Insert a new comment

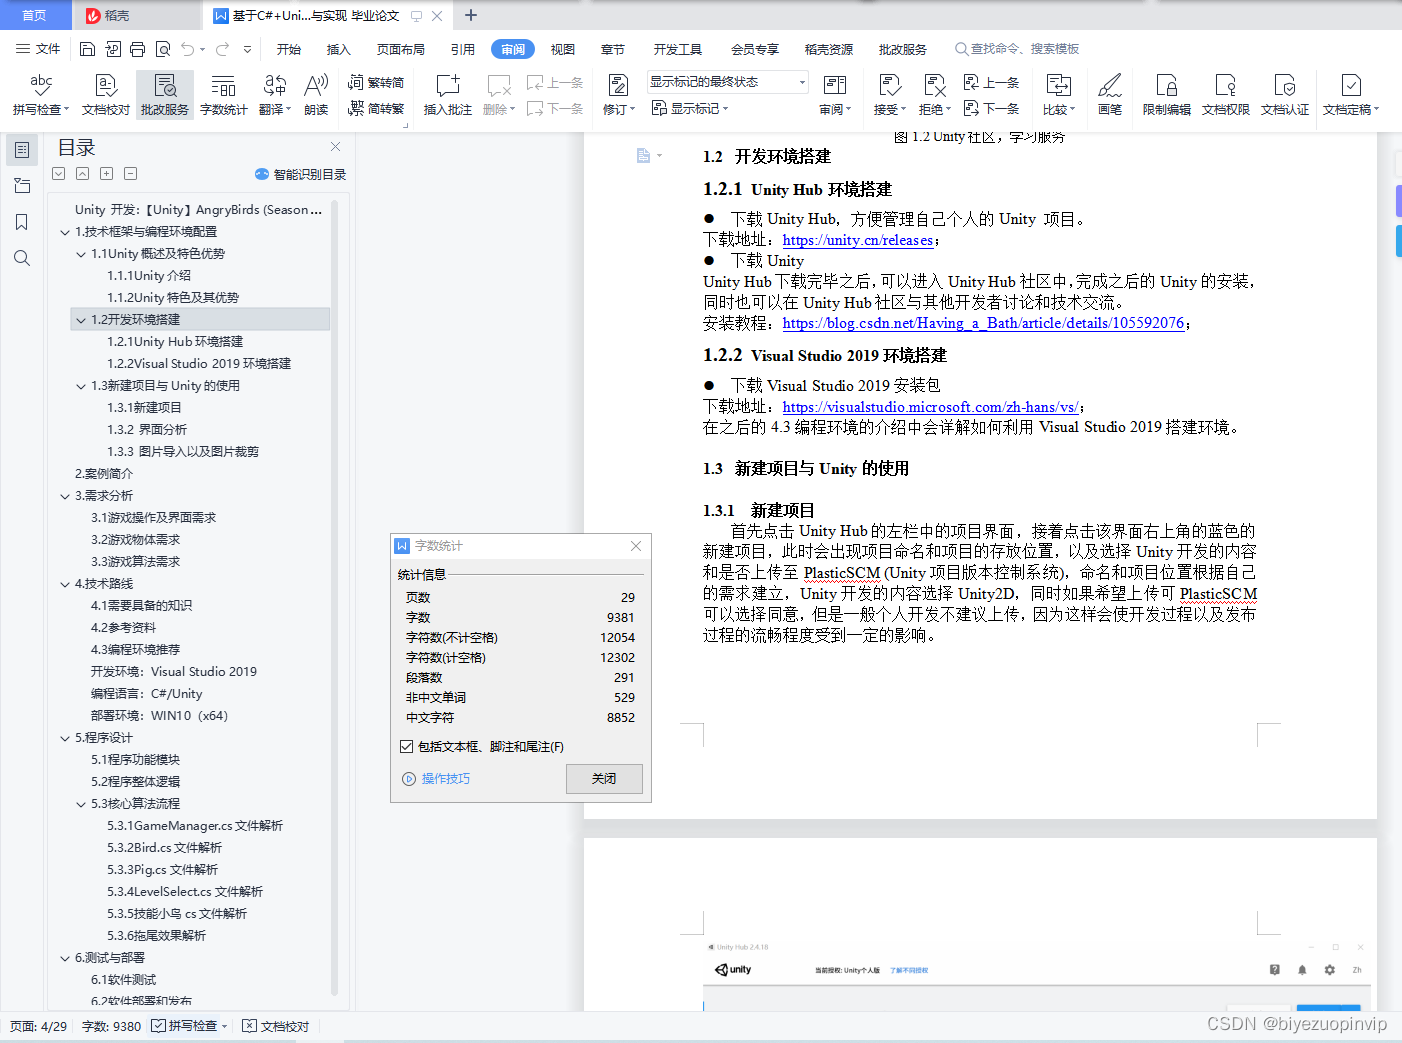(448, 94)
